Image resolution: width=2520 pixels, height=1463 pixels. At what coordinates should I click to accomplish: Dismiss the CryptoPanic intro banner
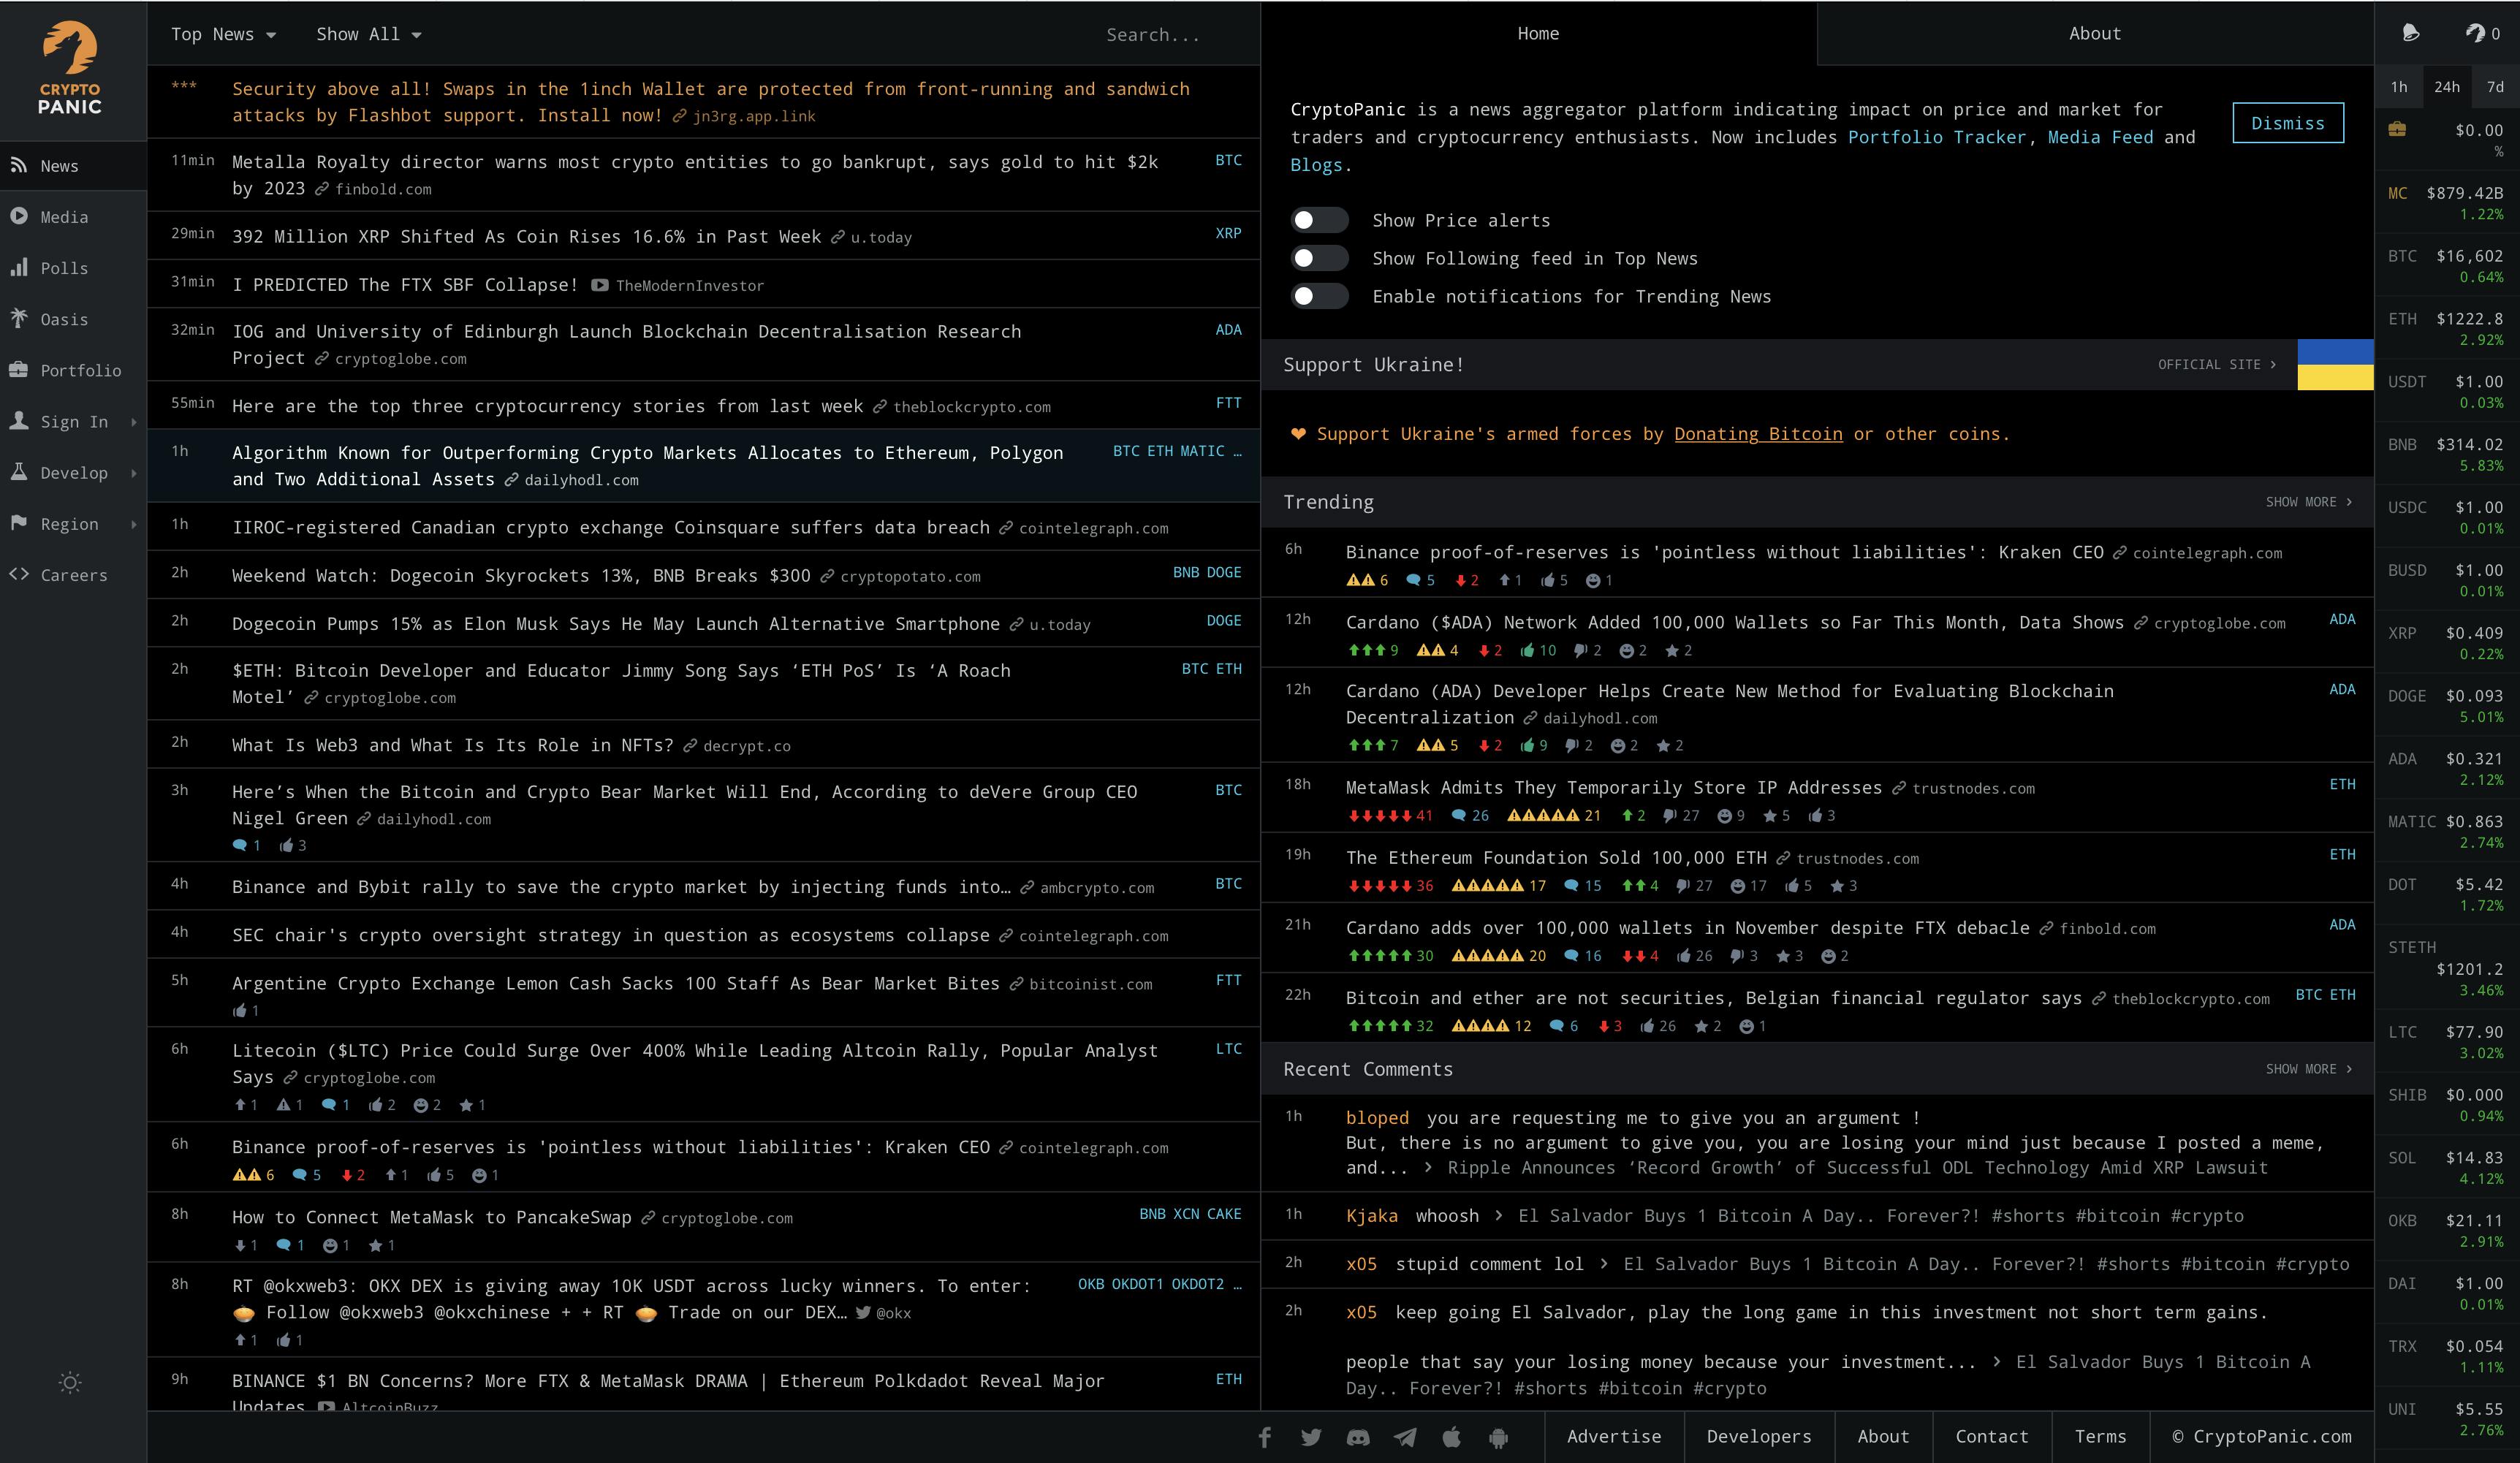pyautogui.click(x=2288, y=122)
